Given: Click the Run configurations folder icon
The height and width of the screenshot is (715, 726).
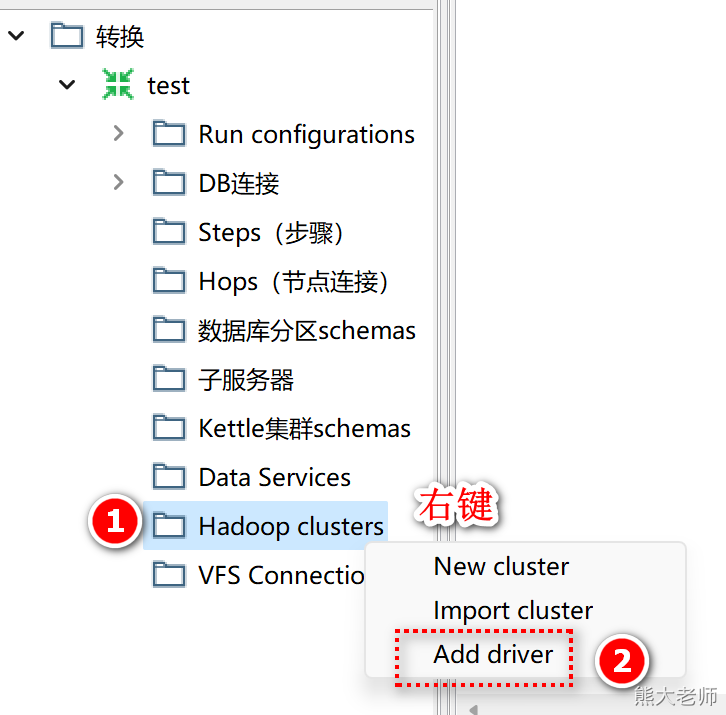Looking at the screenshot, I should click(169, 134).
